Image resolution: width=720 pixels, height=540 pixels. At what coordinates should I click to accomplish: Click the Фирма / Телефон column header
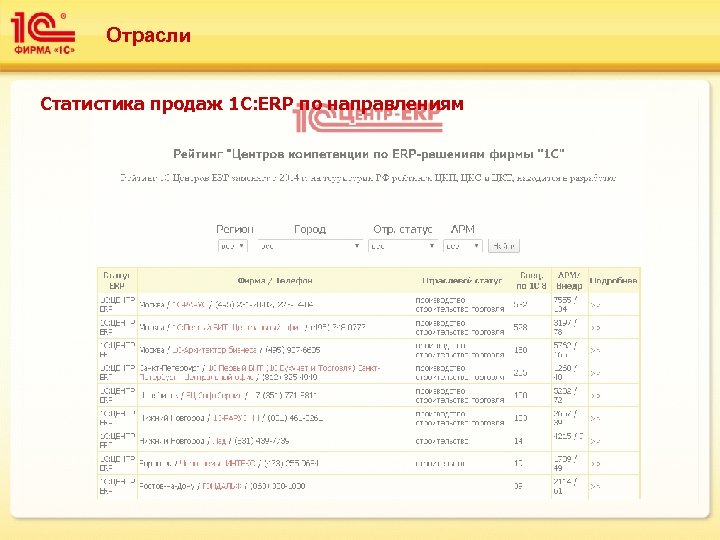(275, 280)
